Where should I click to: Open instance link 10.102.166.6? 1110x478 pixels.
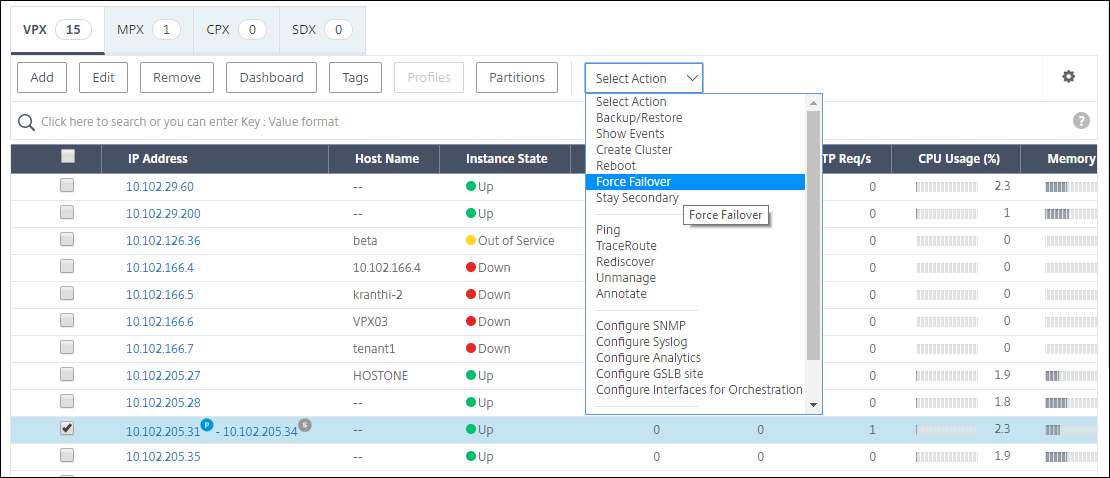tap(160, 321)
